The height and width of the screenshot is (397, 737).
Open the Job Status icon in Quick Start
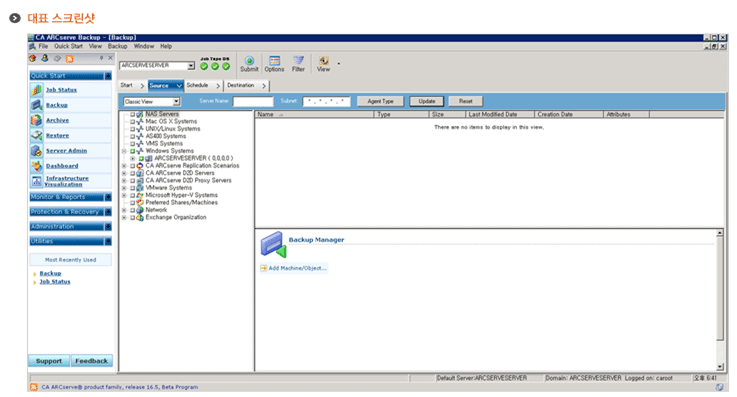click(x=37, y=89)
